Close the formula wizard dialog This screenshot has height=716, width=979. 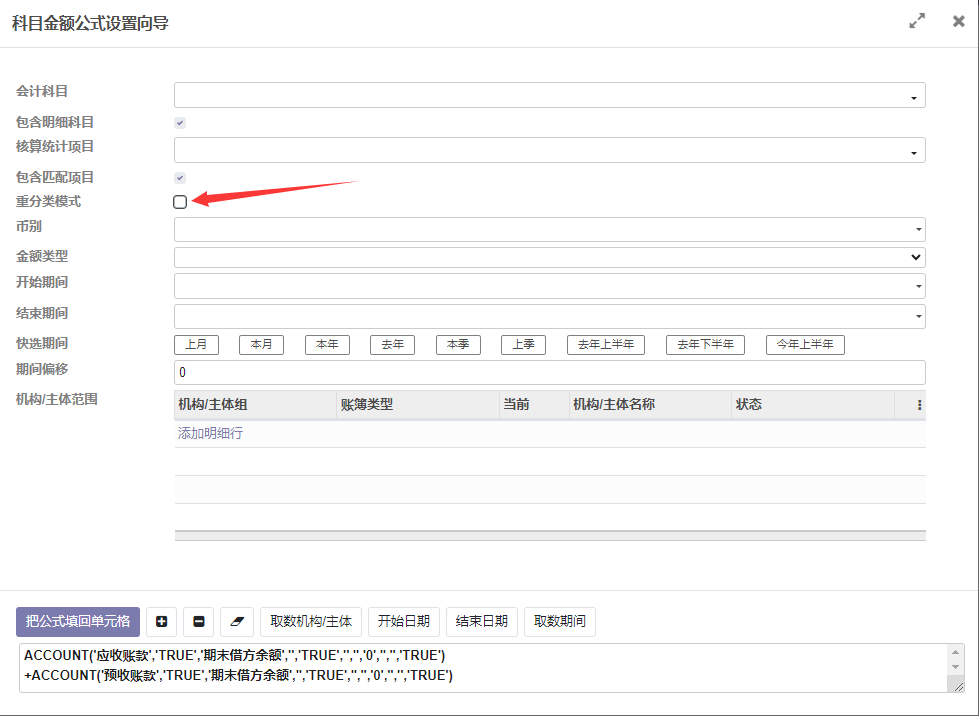(958, 21)
